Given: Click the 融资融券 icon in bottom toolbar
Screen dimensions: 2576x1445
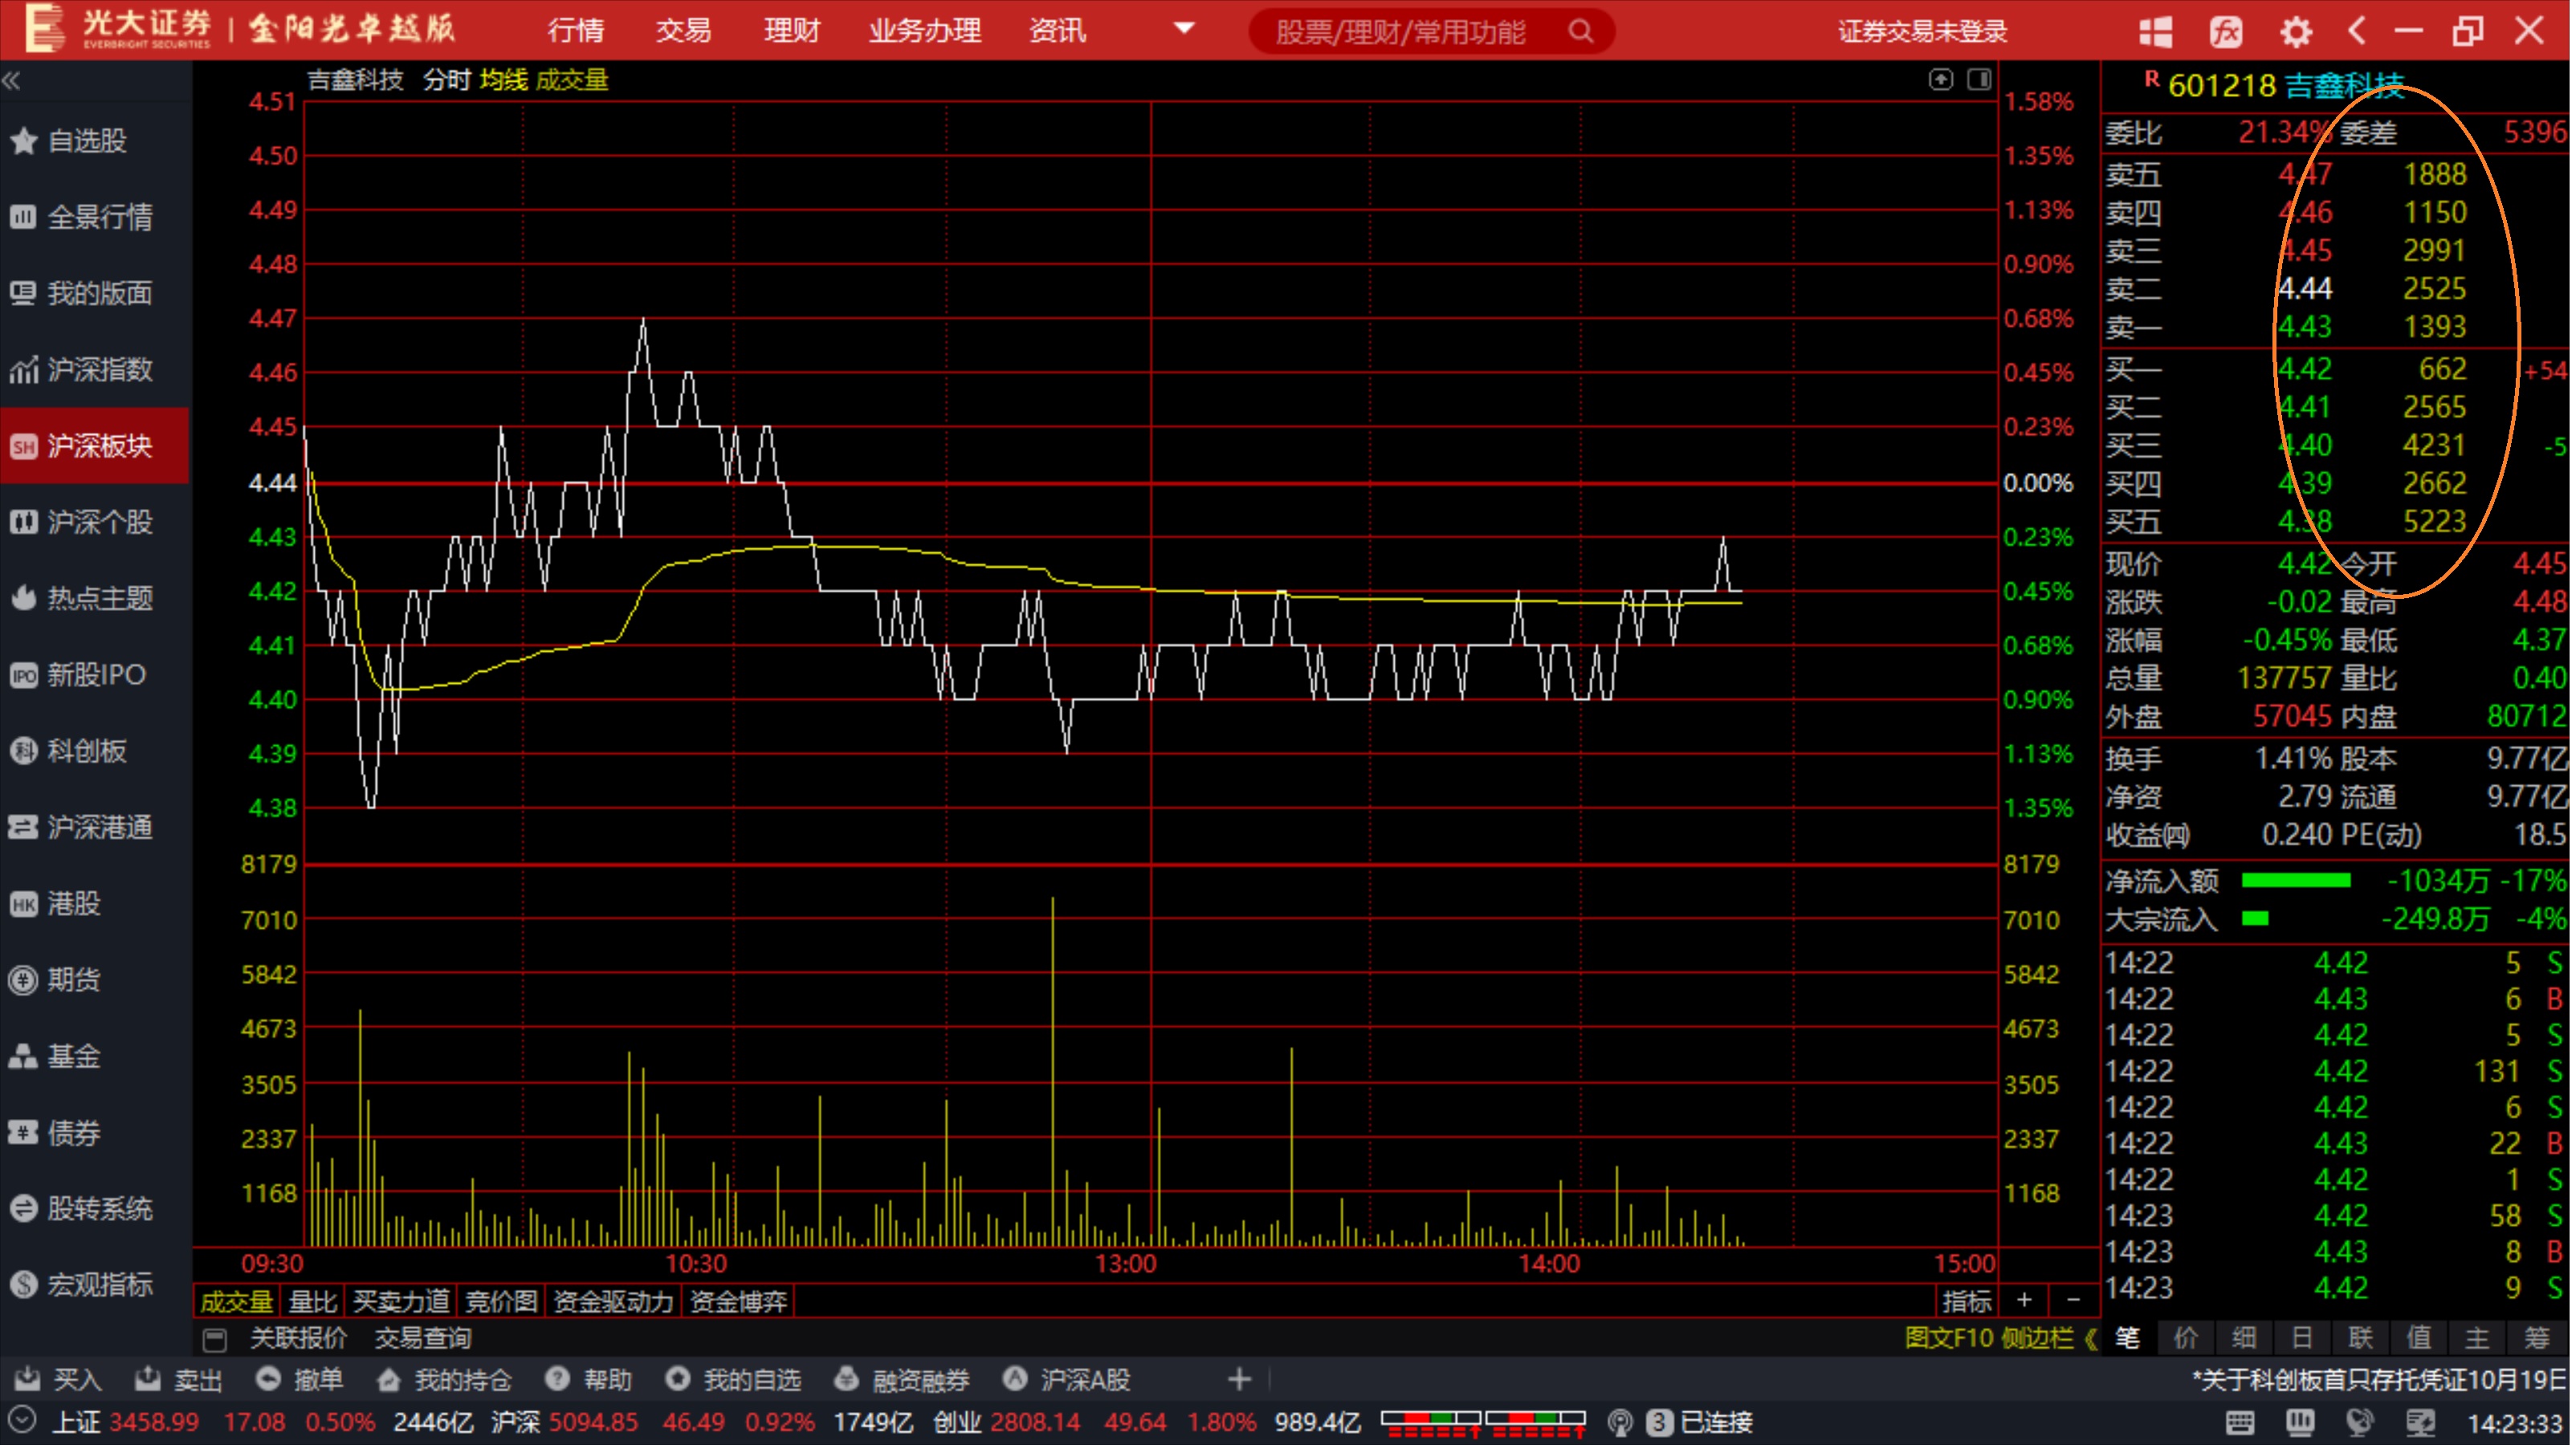Looking at the screenshot, I should pyautogui.click(x=846, y=1379).
